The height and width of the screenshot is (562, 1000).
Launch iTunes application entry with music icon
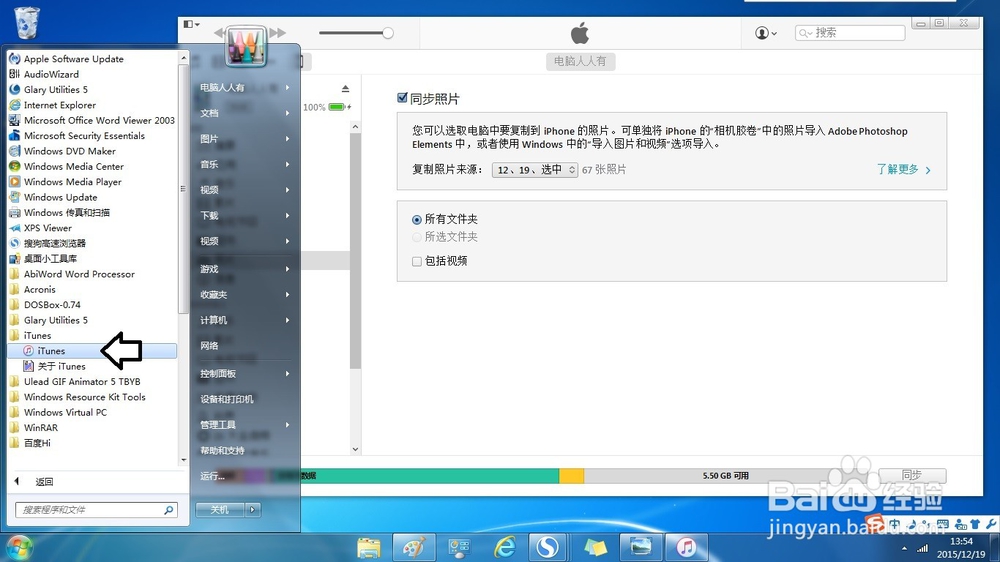(x=92, y=351)
